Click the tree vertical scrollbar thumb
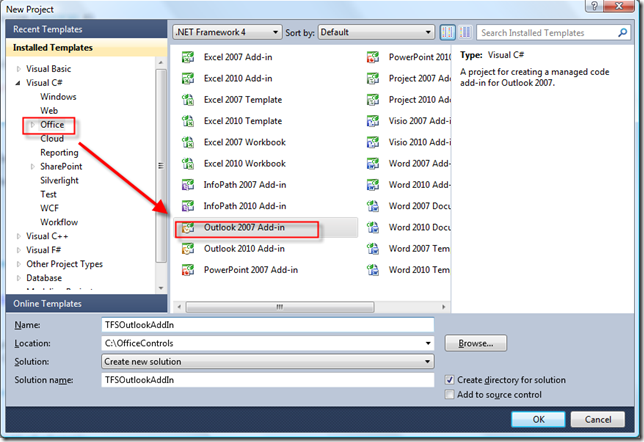This screenshot has height=442, width=644. [x=161, y=166]
